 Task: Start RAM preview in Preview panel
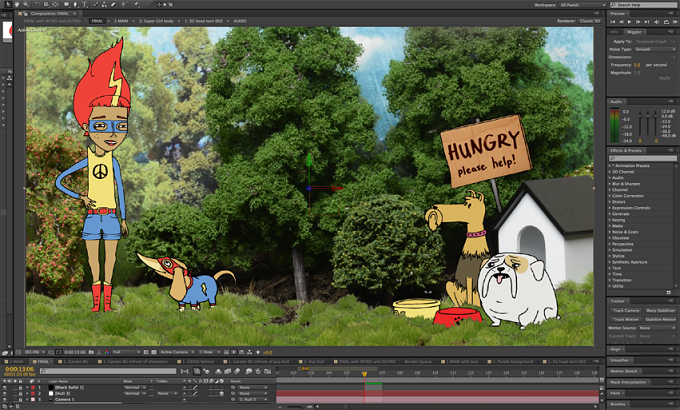[x=675, y=22]
